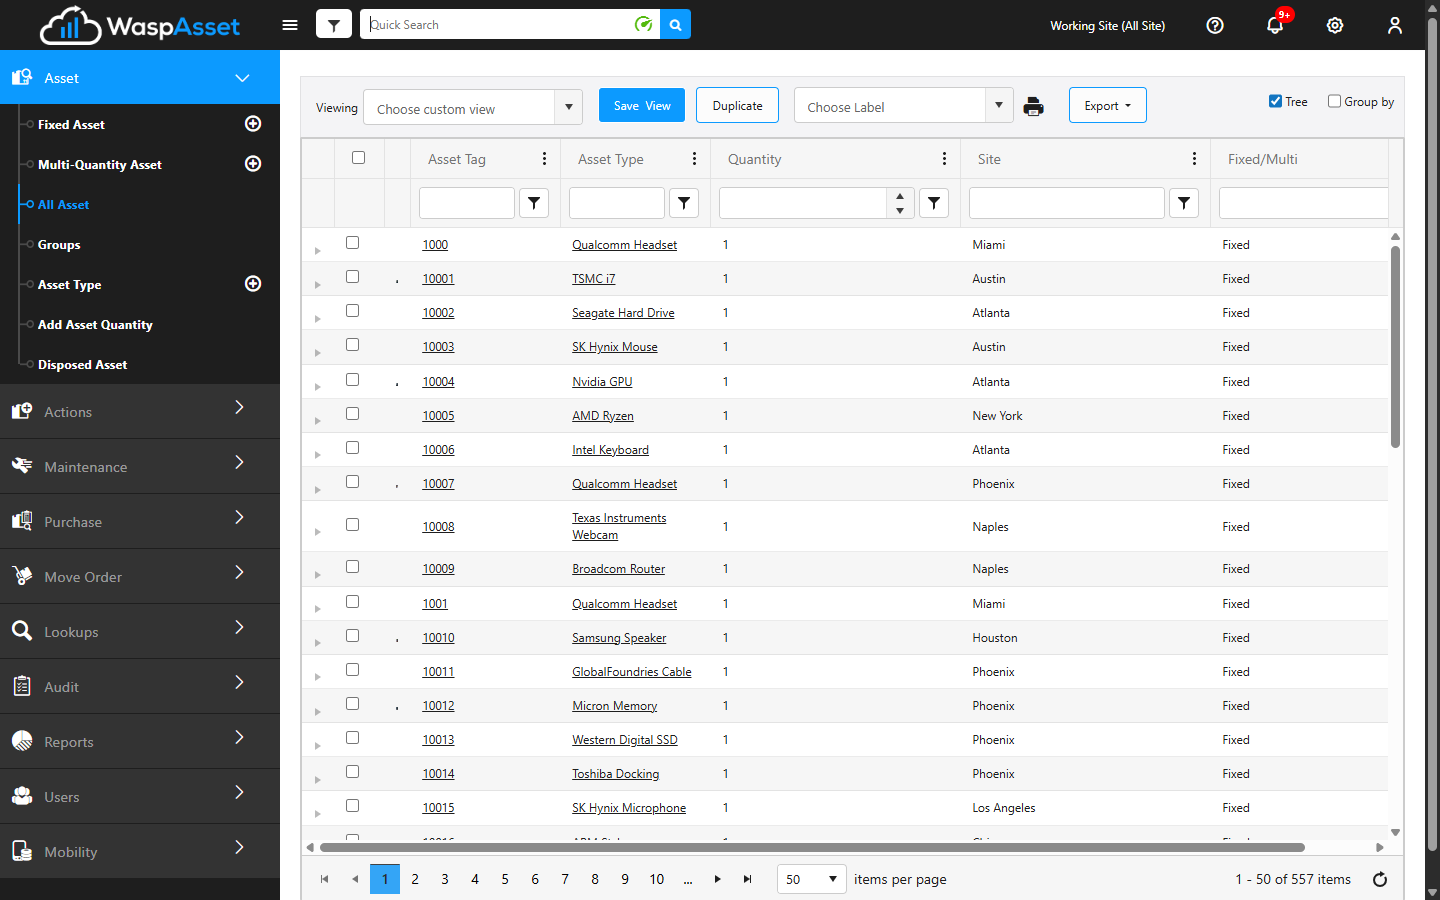Check the select-all header checkbox
The image size is (1440, 900).
(358, 158)
